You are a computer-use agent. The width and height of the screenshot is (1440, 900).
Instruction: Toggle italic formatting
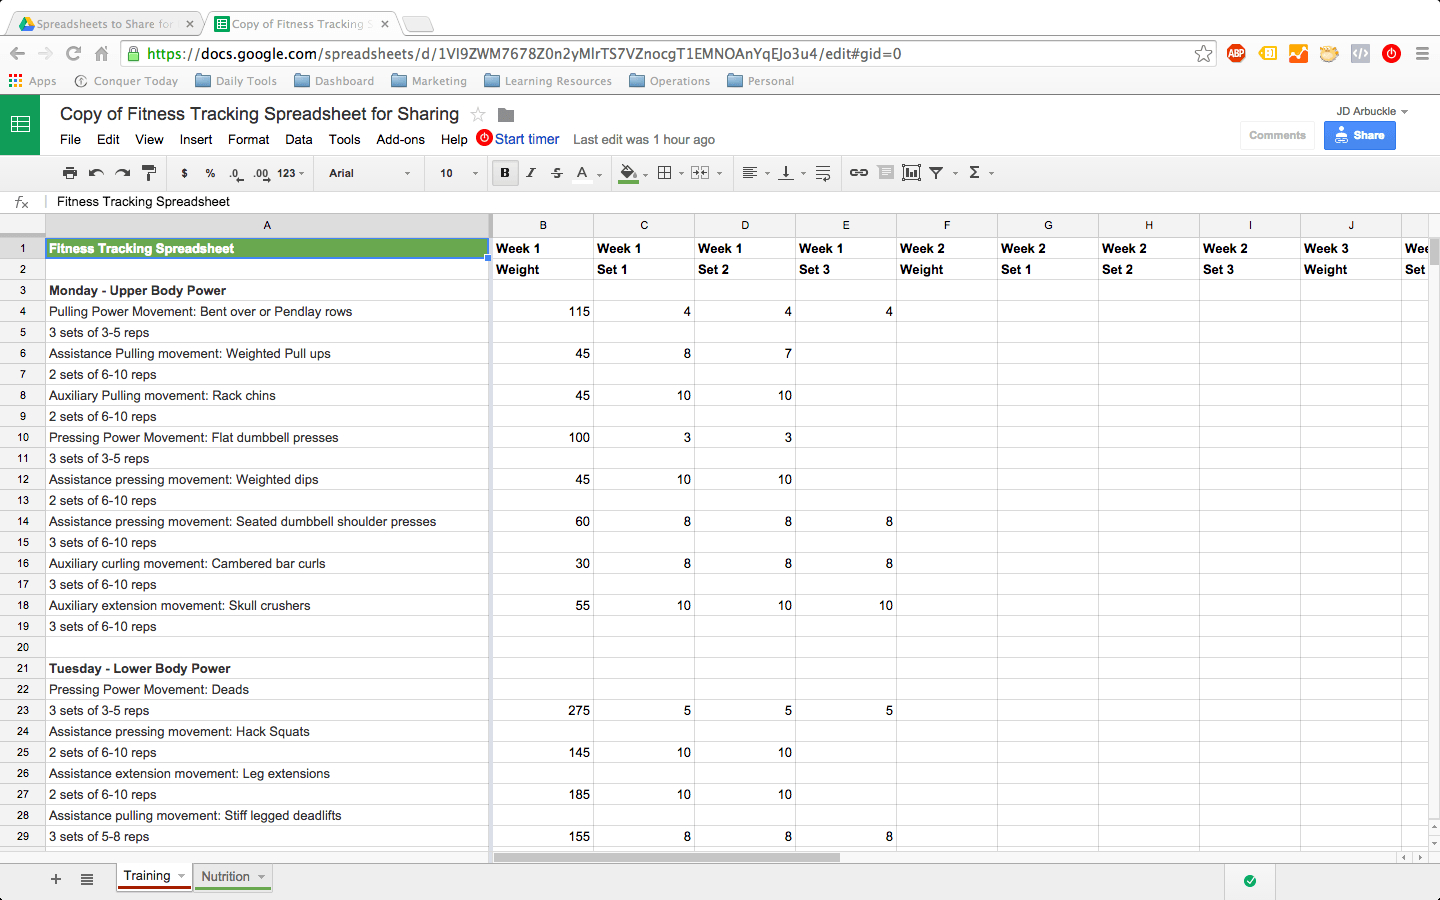[x=531, y=173]
